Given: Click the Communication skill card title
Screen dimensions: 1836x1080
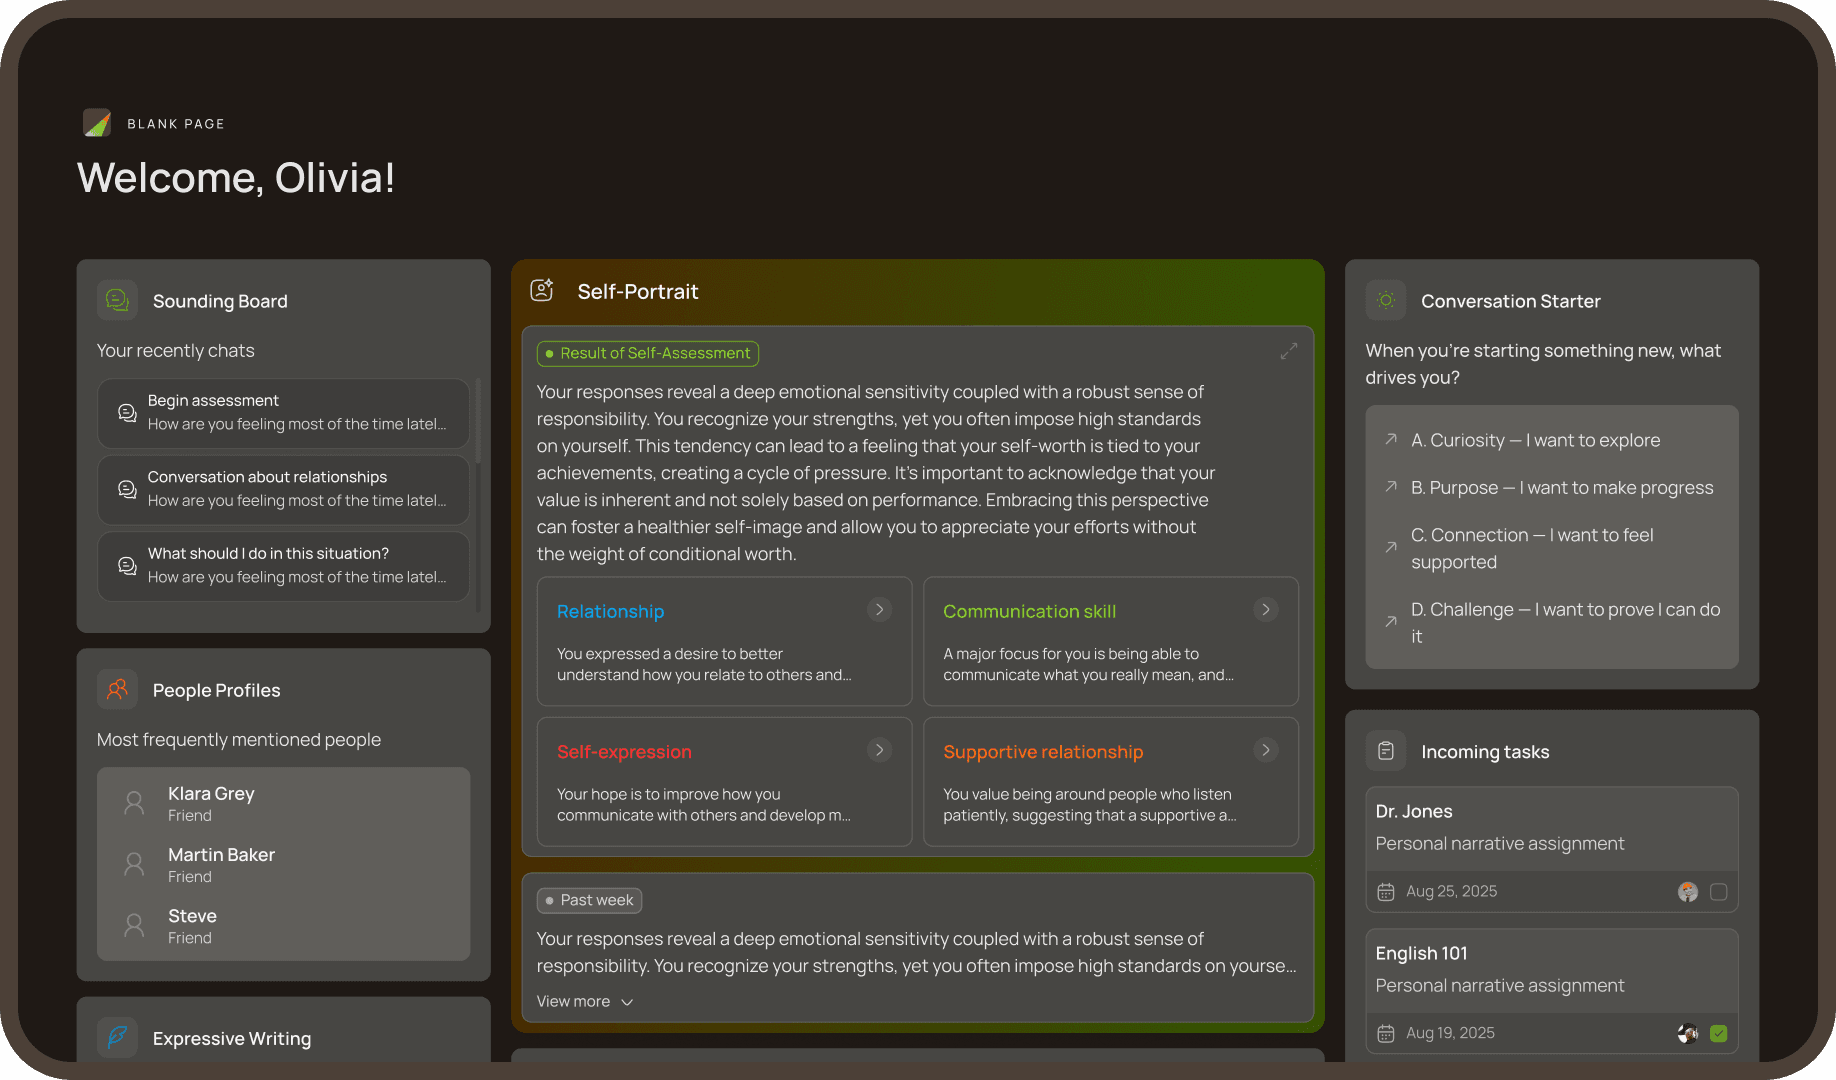Looking at the screenshot, I should tap(1029, 611).
